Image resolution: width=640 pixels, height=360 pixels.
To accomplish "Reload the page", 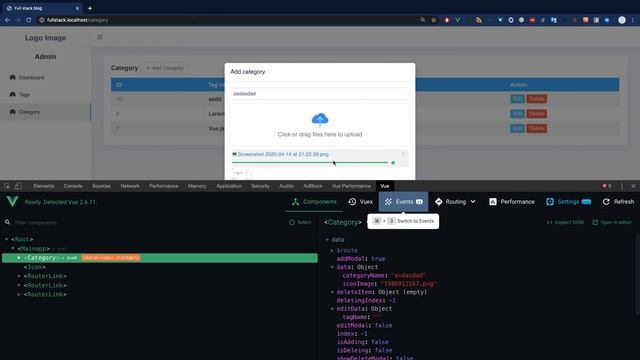I will (29, 20).
